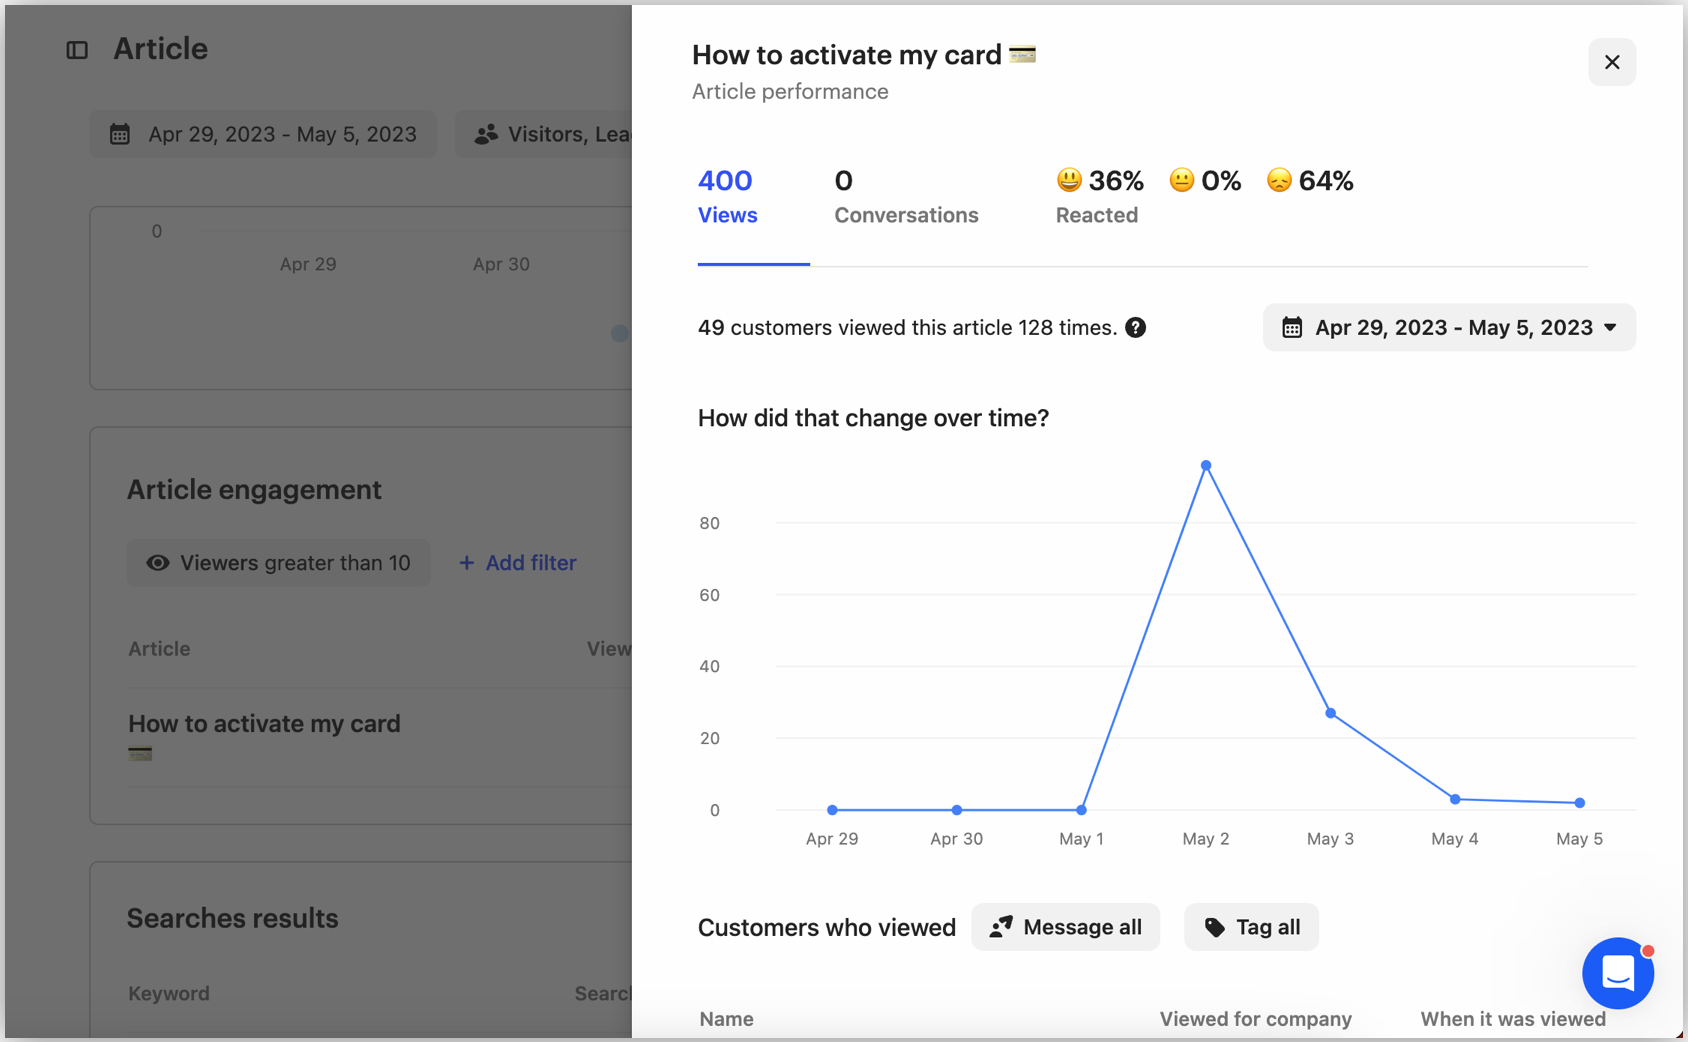Click the tag icon in Tag all

pyautogui.click(x=1214, y=928)
